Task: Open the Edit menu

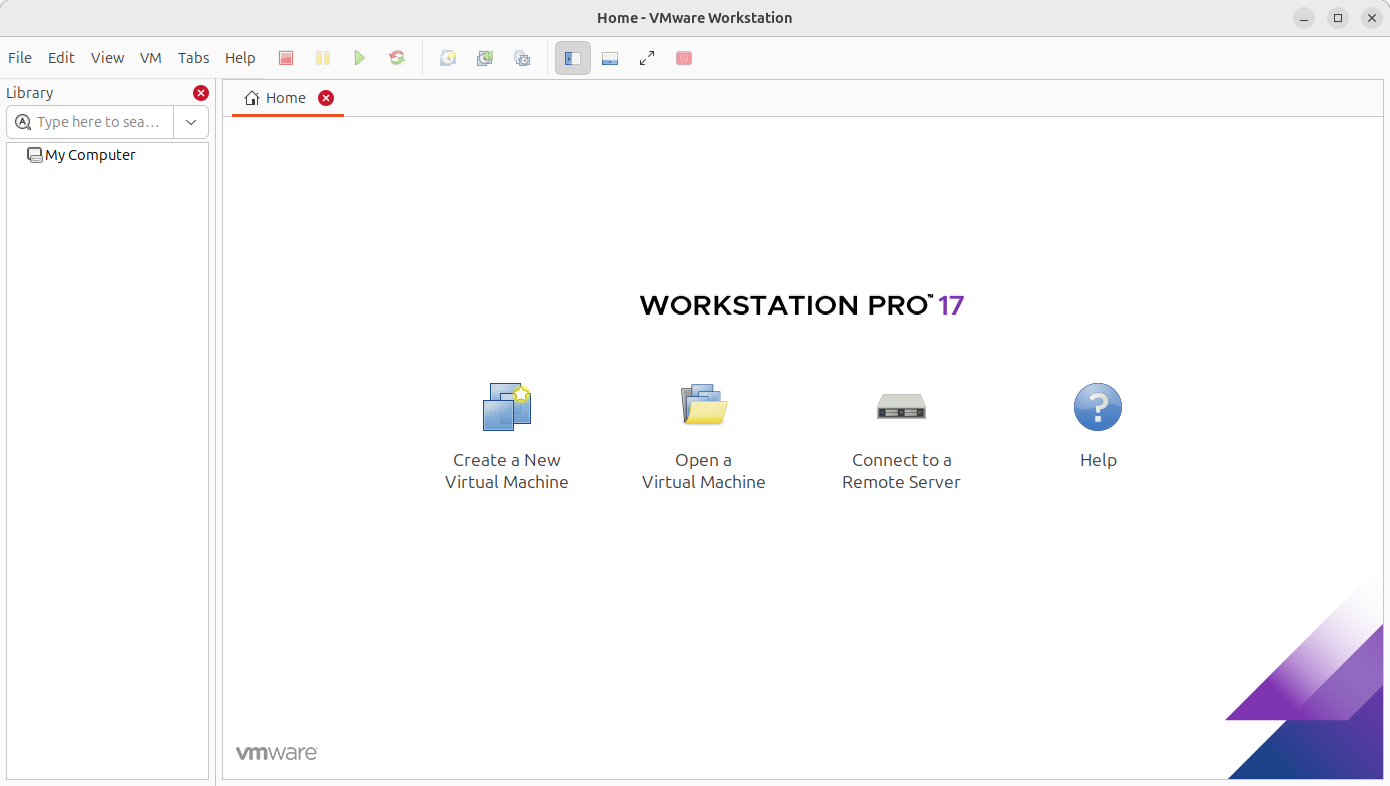Action: [x=61, y=58]
